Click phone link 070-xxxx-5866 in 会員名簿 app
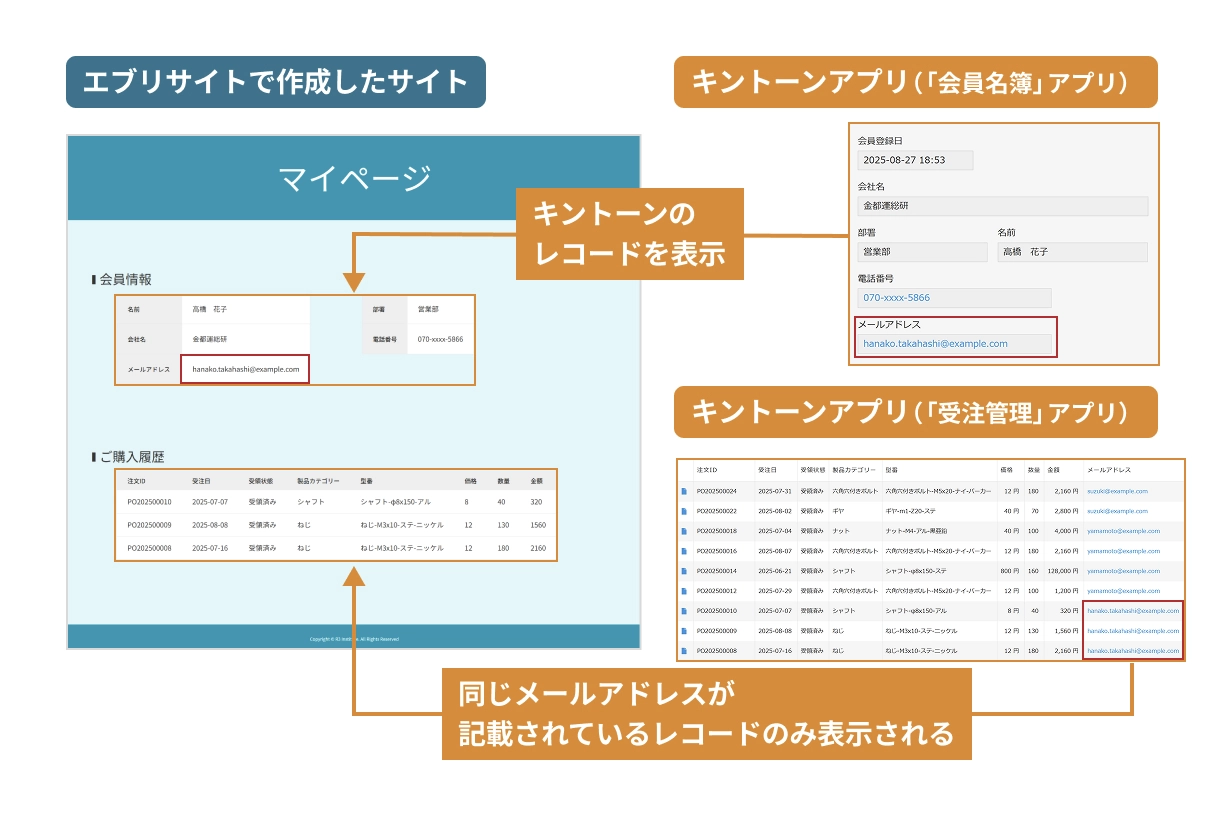The image size is (1228, 816). pos(896,298)
